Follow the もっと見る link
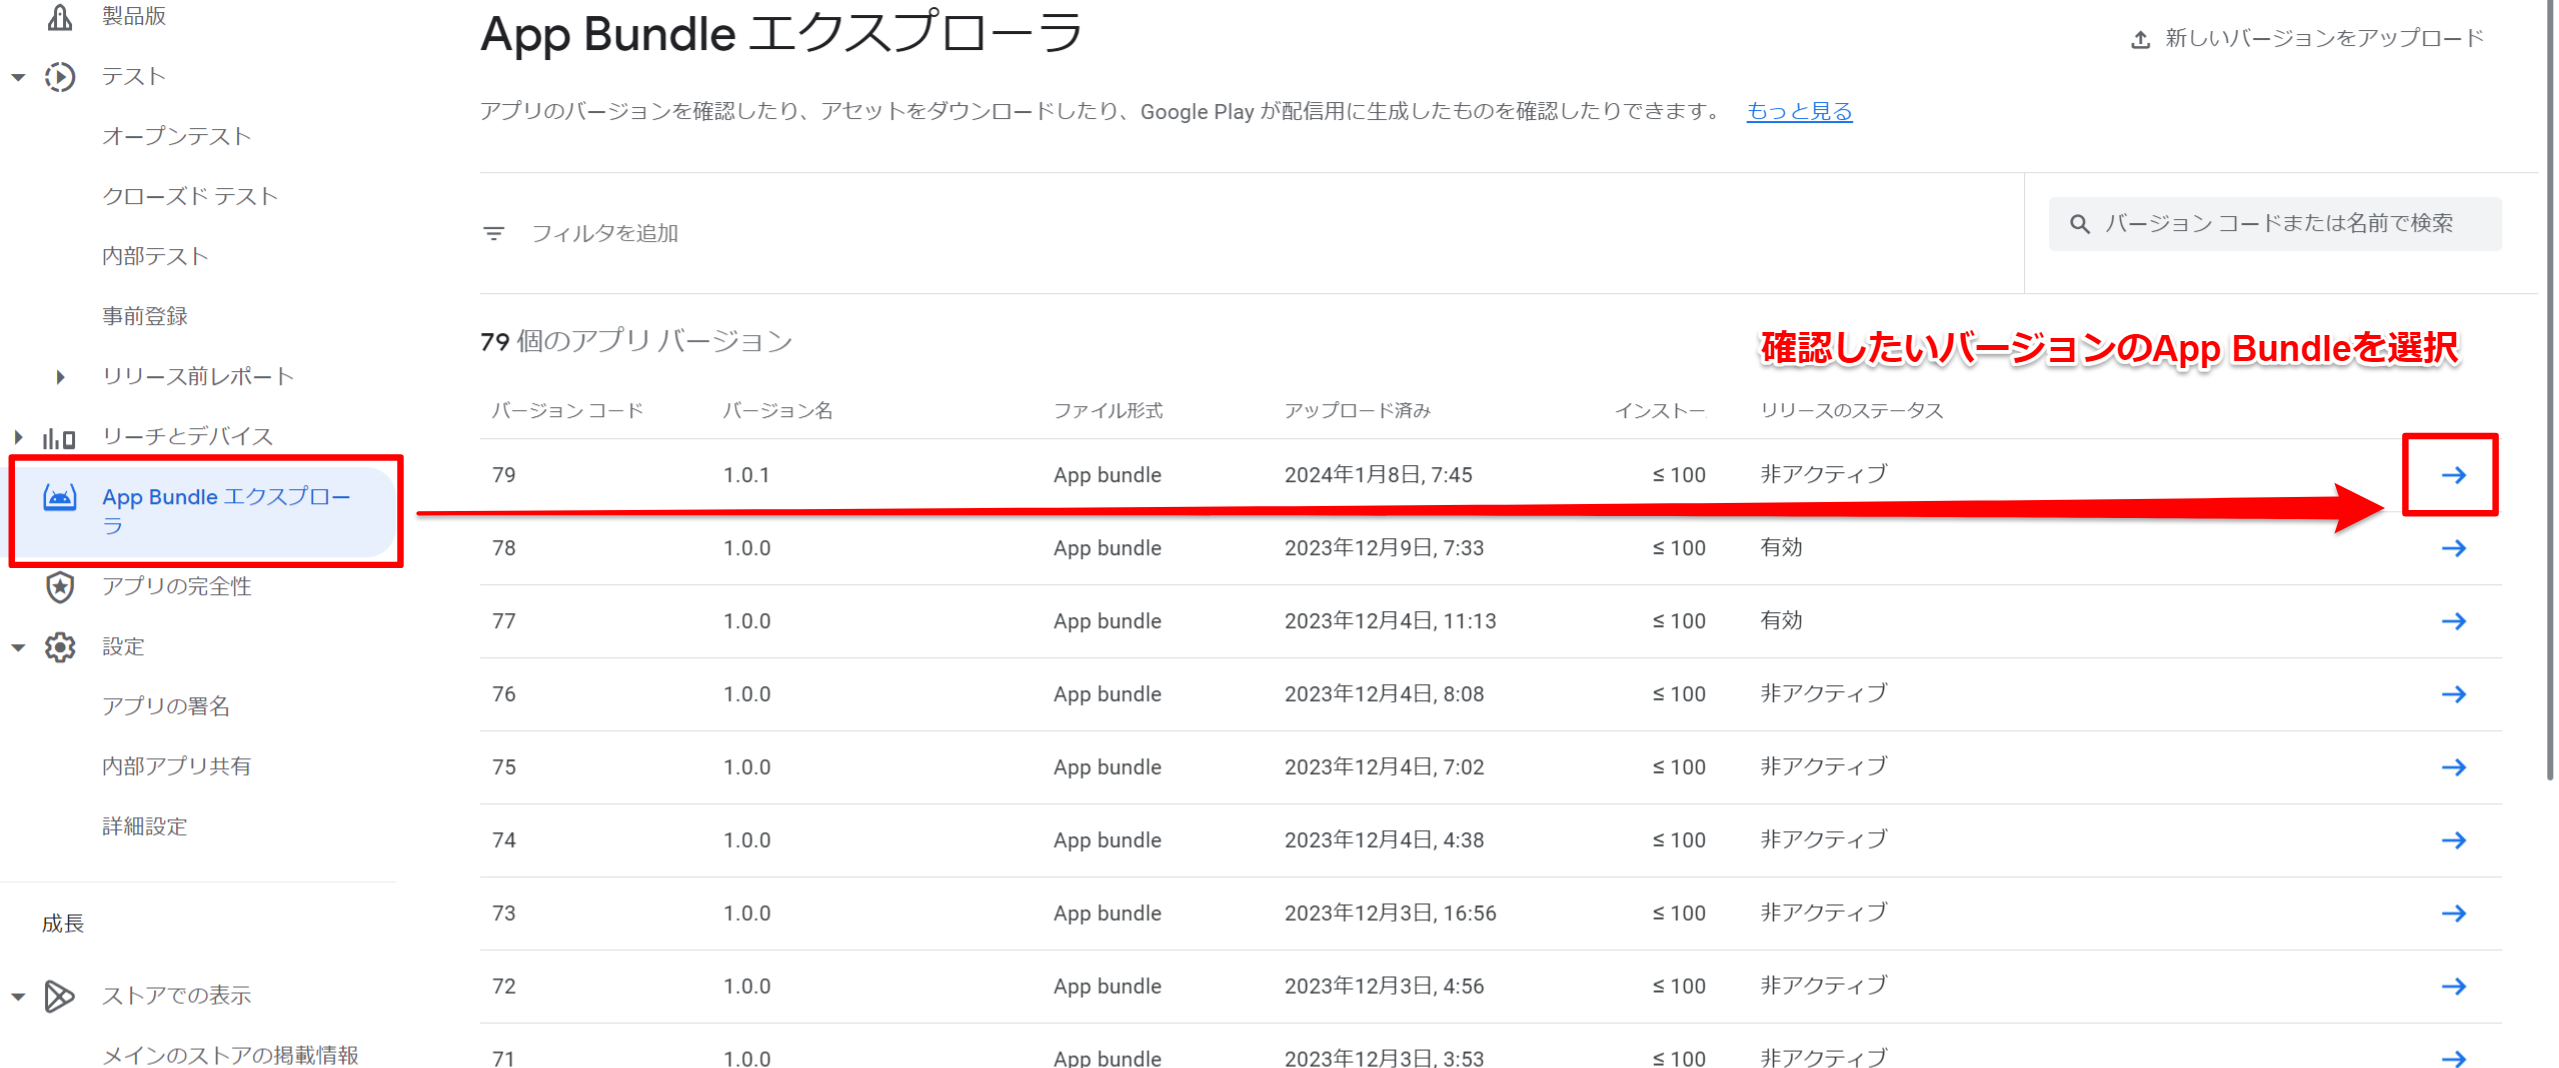Screen dimensions: 2559x1068 pos(1799,111)
